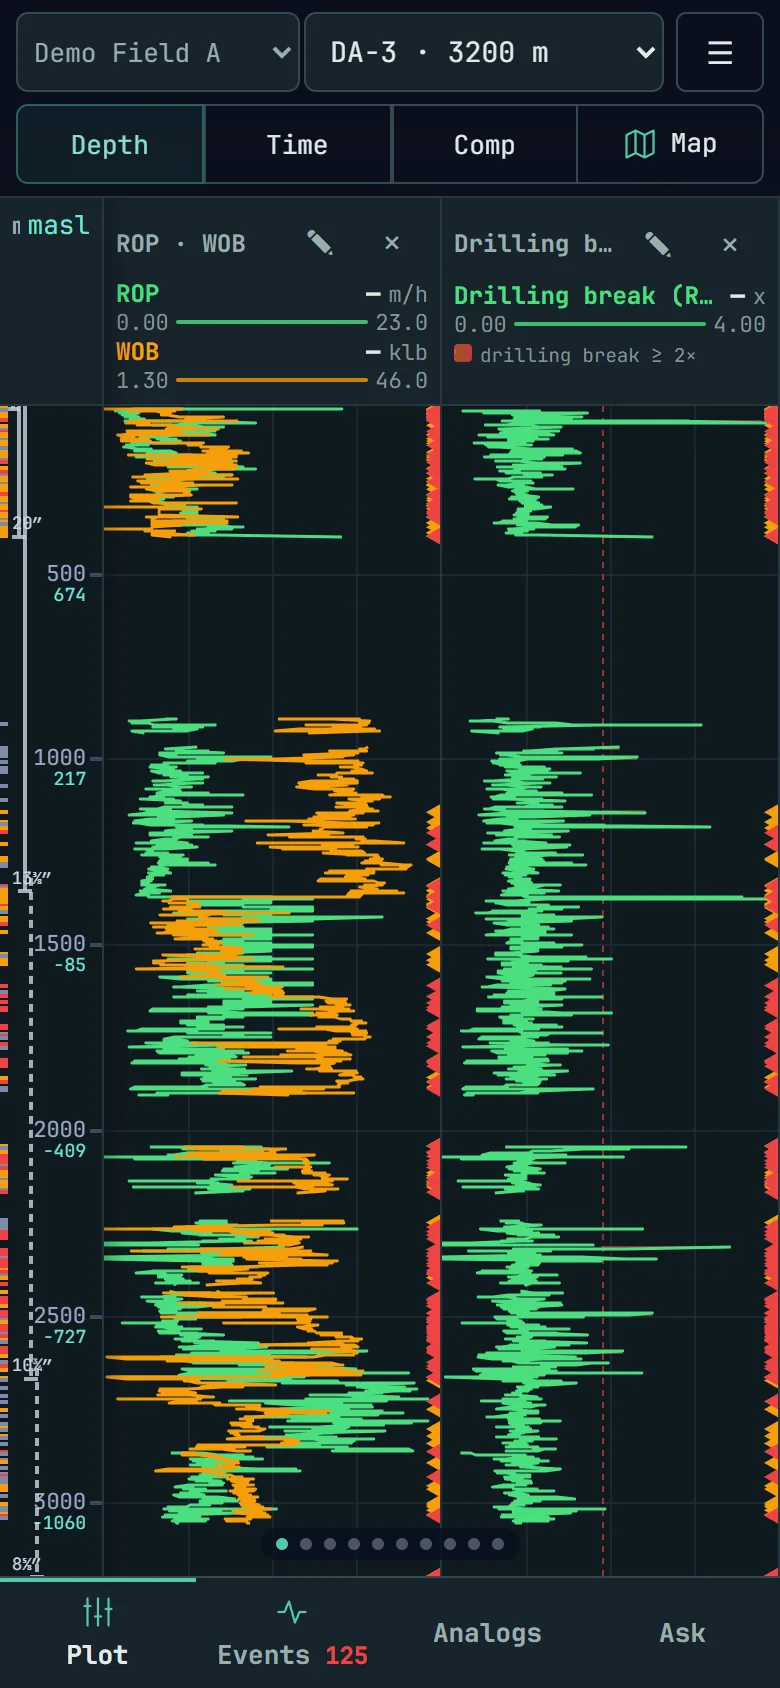
Task: Click the Drilling break maximum value 4.00
Action: pos(740,324)
